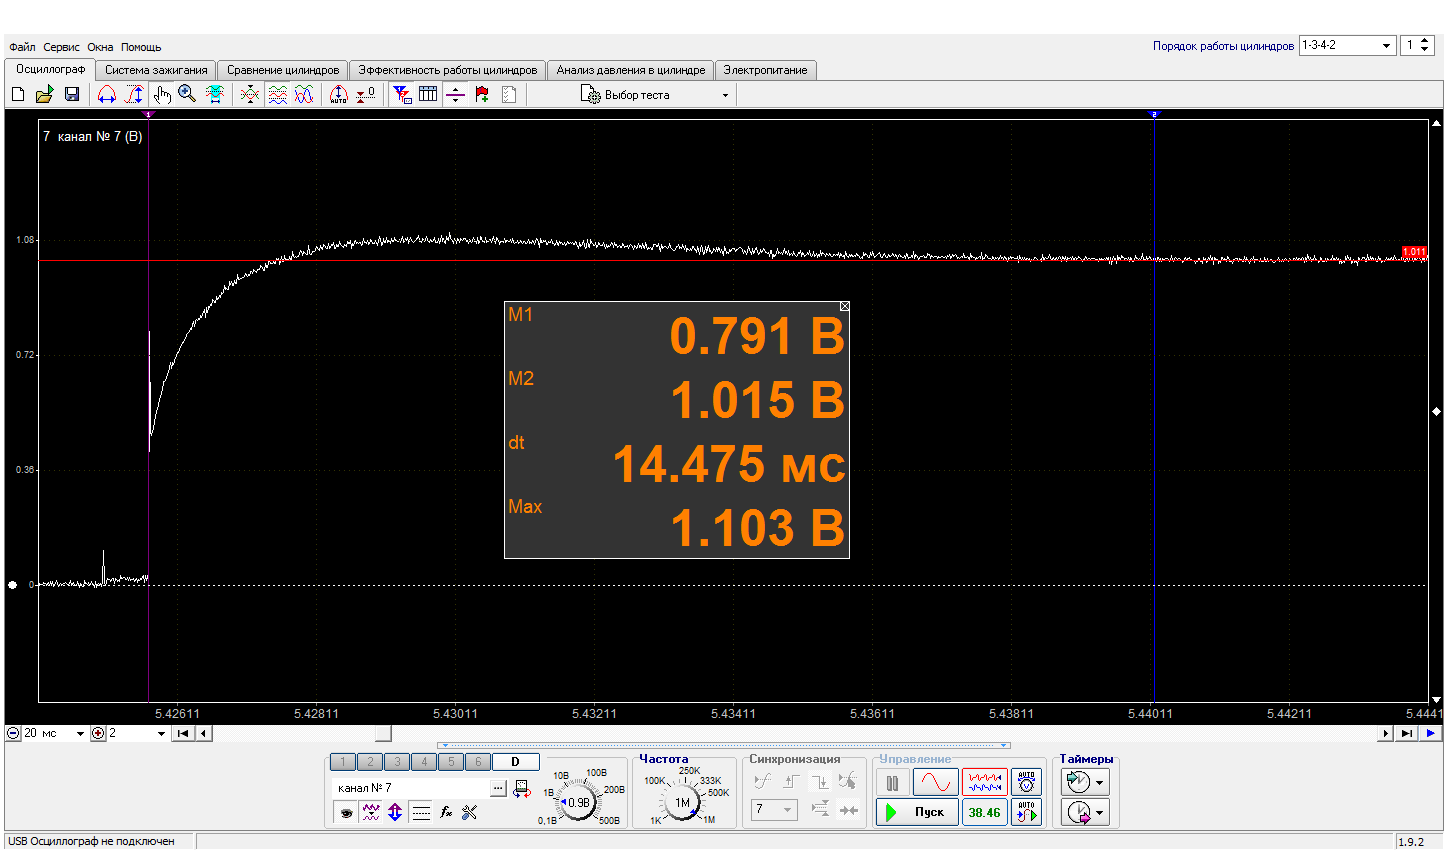Expand the first timer dropdown under Таймеры

pyautogui.click(x=1100, y=782)
